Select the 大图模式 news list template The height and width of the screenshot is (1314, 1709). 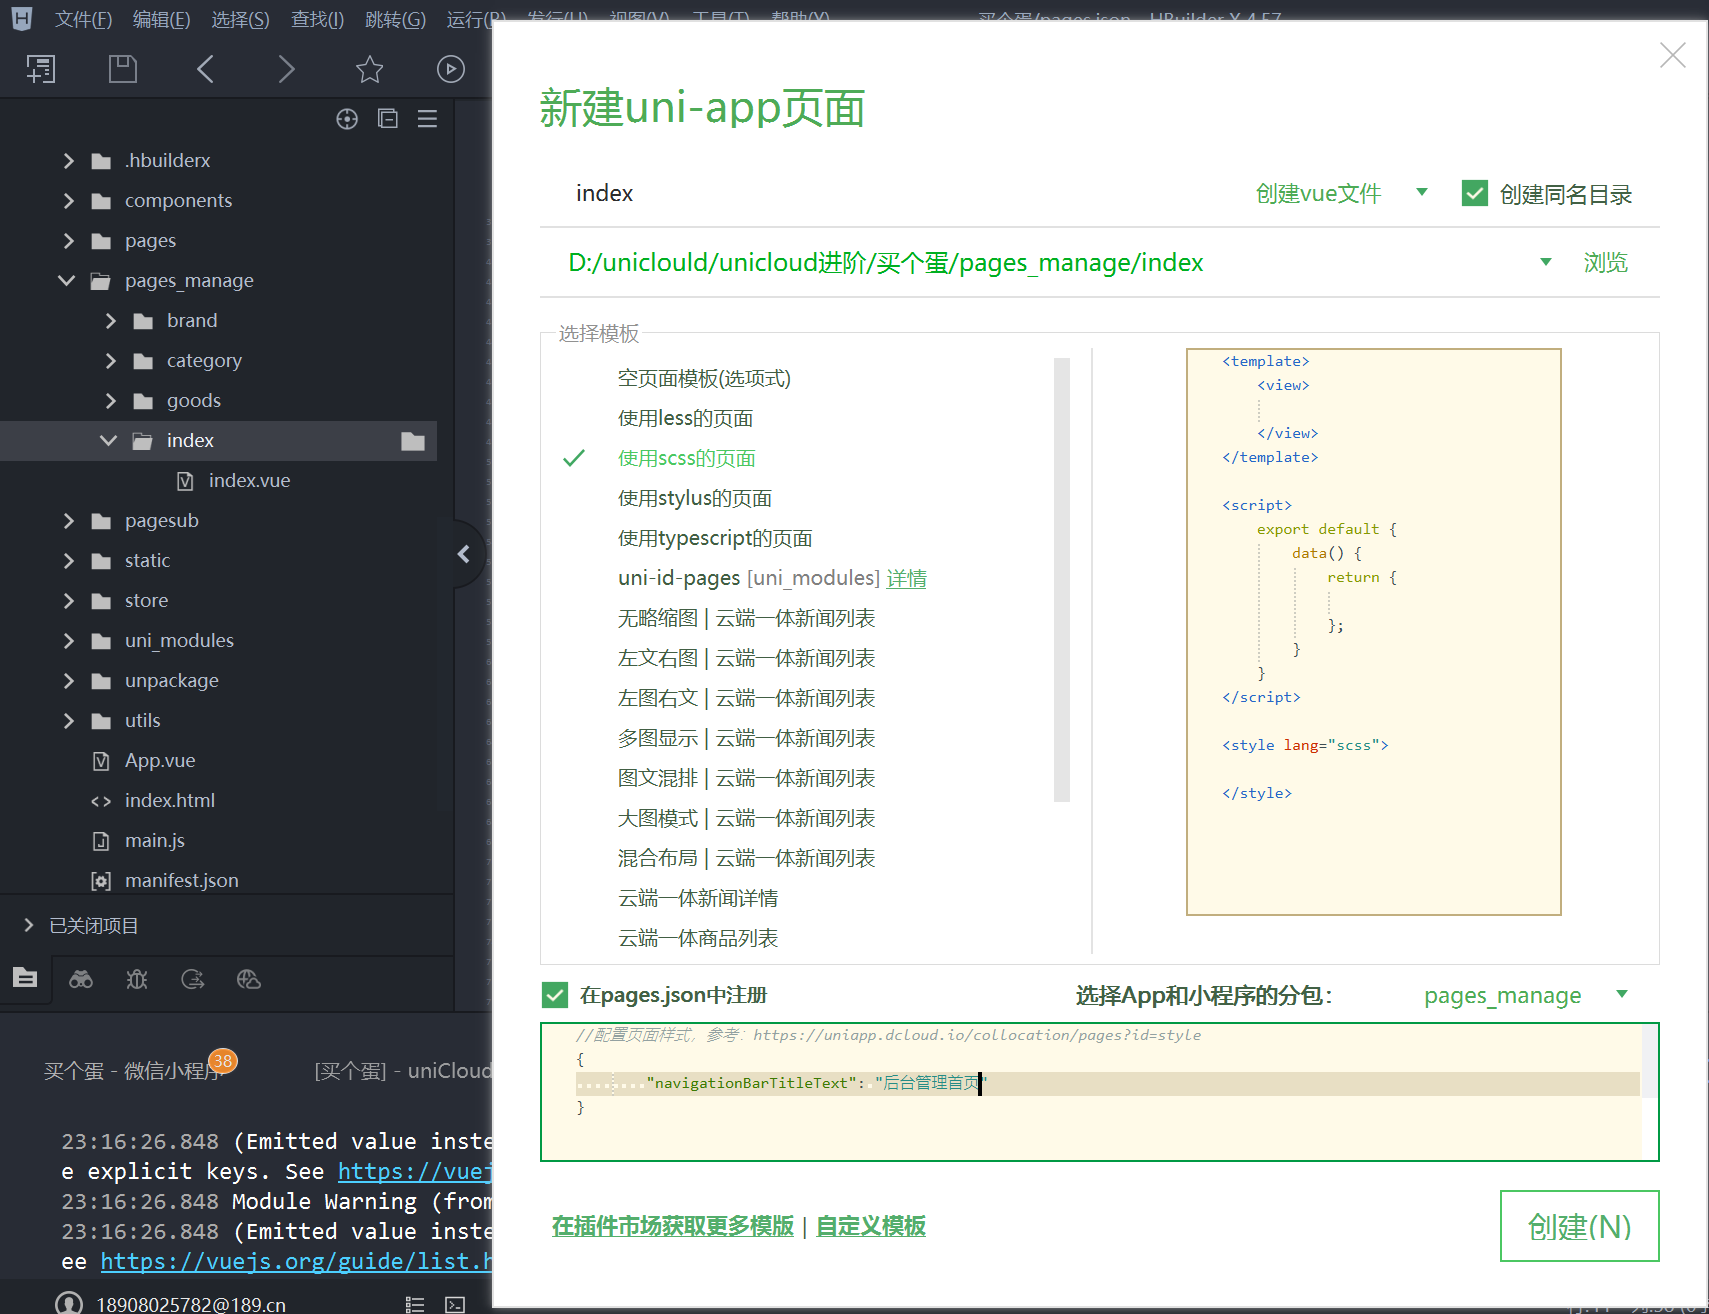click(x=746, y=818)
